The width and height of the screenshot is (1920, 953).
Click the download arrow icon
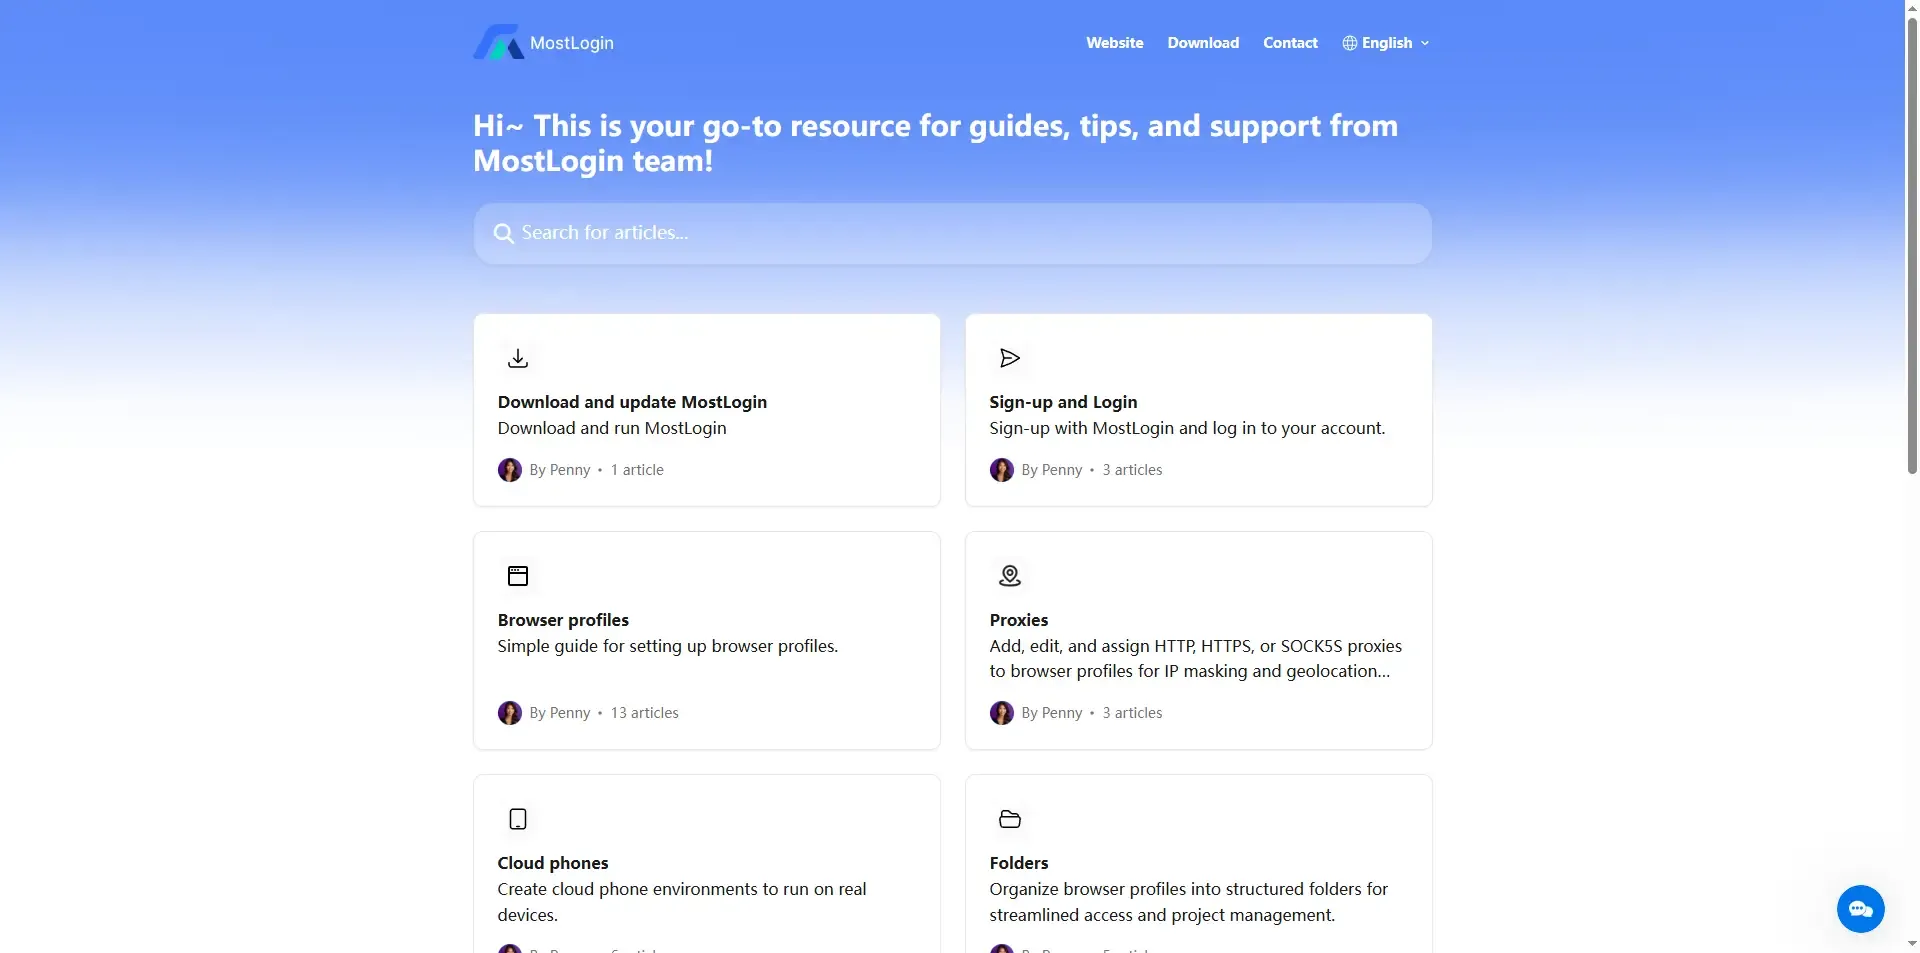518,358
